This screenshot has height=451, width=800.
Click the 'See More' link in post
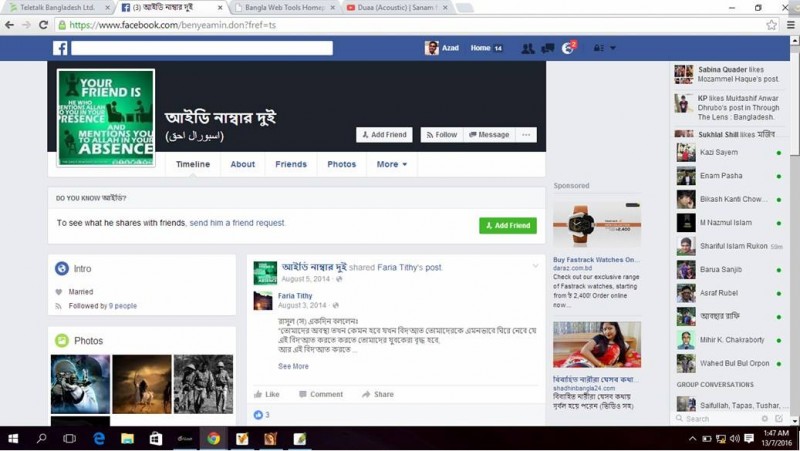click(293, 367)
